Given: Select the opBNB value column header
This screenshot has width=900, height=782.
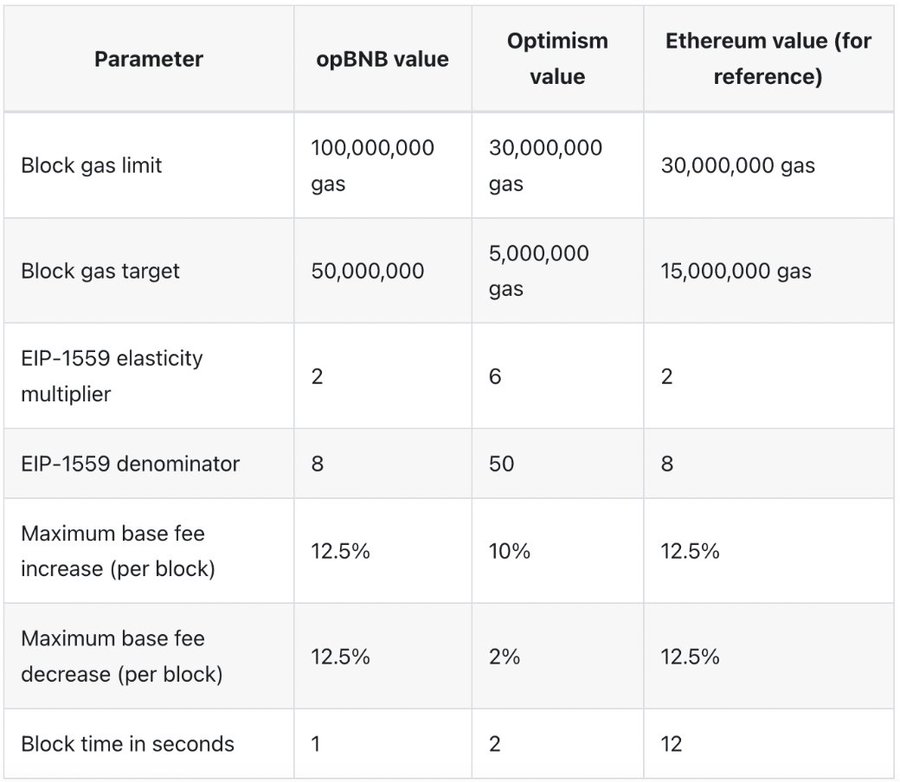Looking at the screenshot, I should click(382, 59).
